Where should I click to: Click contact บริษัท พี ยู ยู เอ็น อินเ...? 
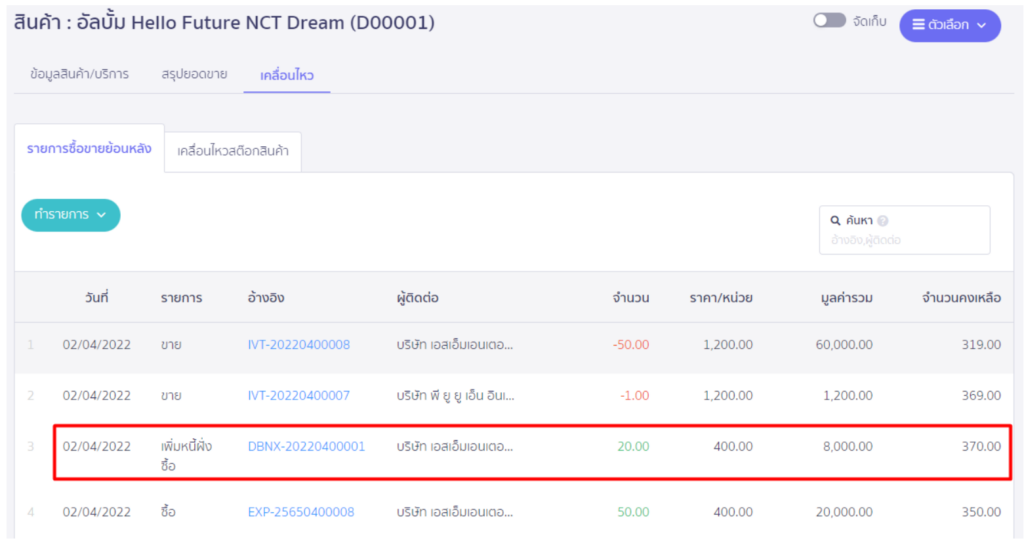coord(455,396)
